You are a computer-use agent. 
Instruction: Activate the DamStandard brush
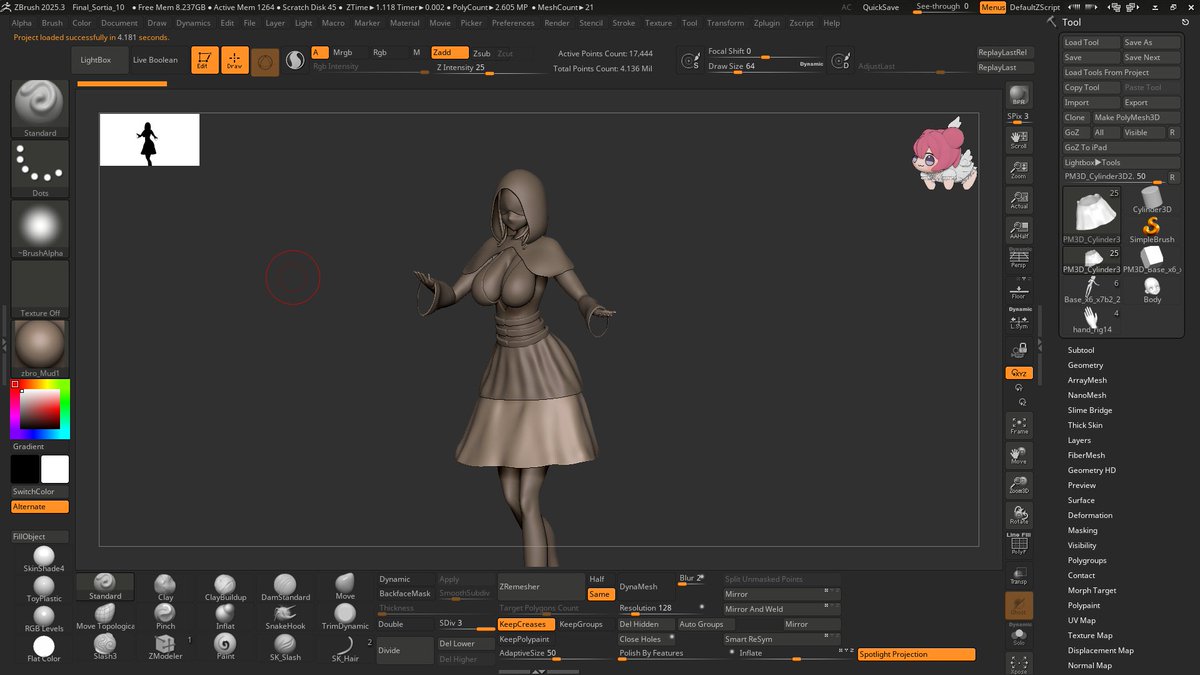[x=285, y=587]
